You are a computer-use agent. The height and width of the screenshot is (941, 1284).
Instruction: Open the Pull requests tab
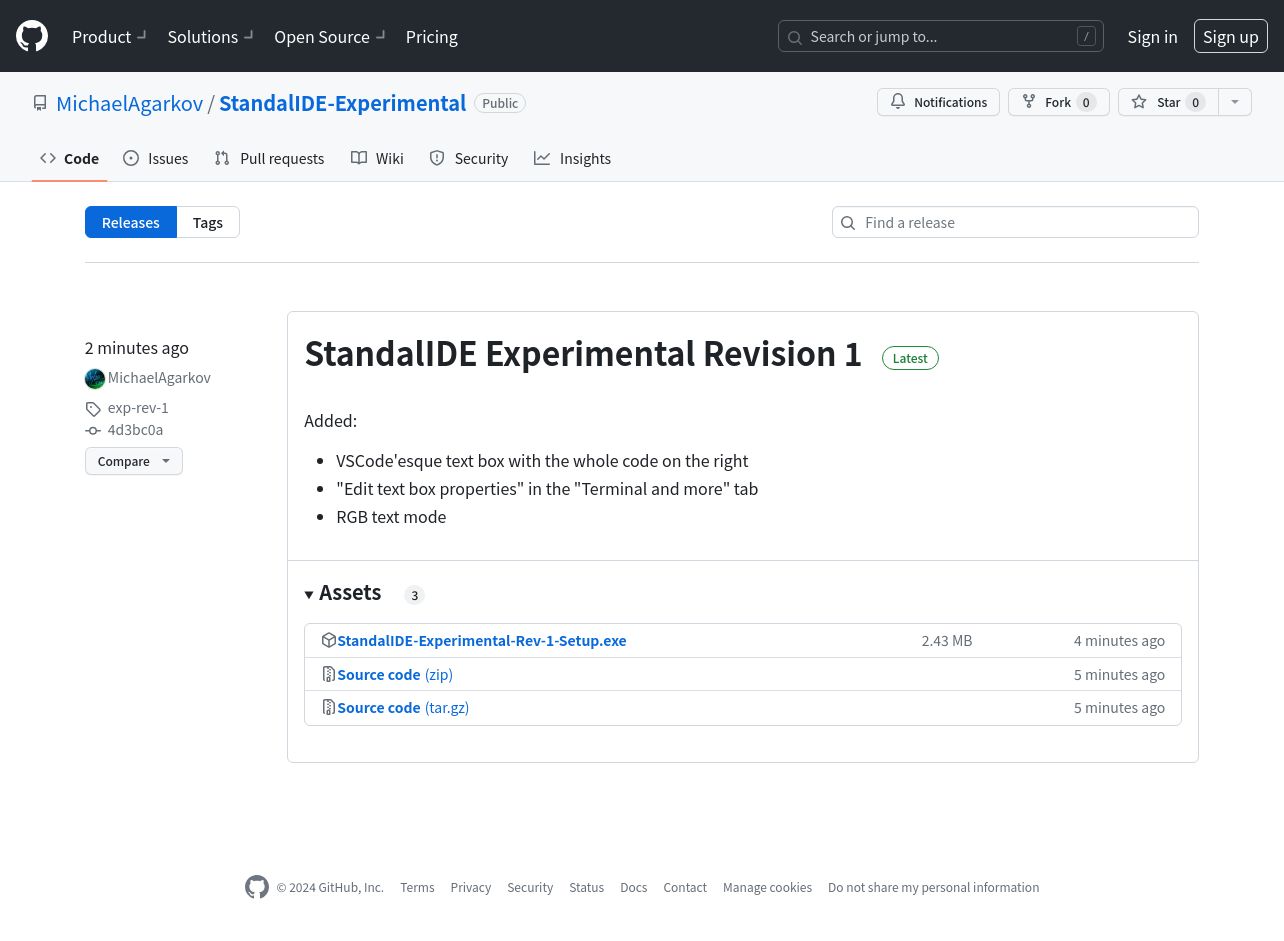(x=269, y=158)
